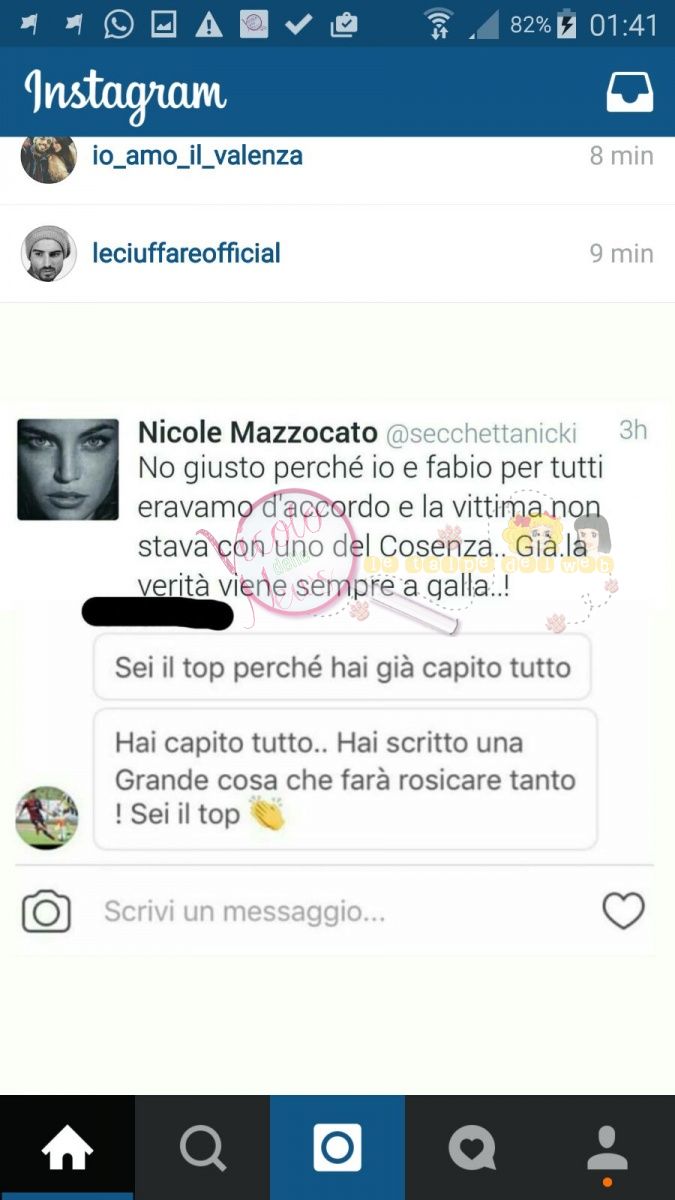Open the Instagram Direct inbox icon
The height and width of the screenshot is (1200, 675).
[630, 92]
